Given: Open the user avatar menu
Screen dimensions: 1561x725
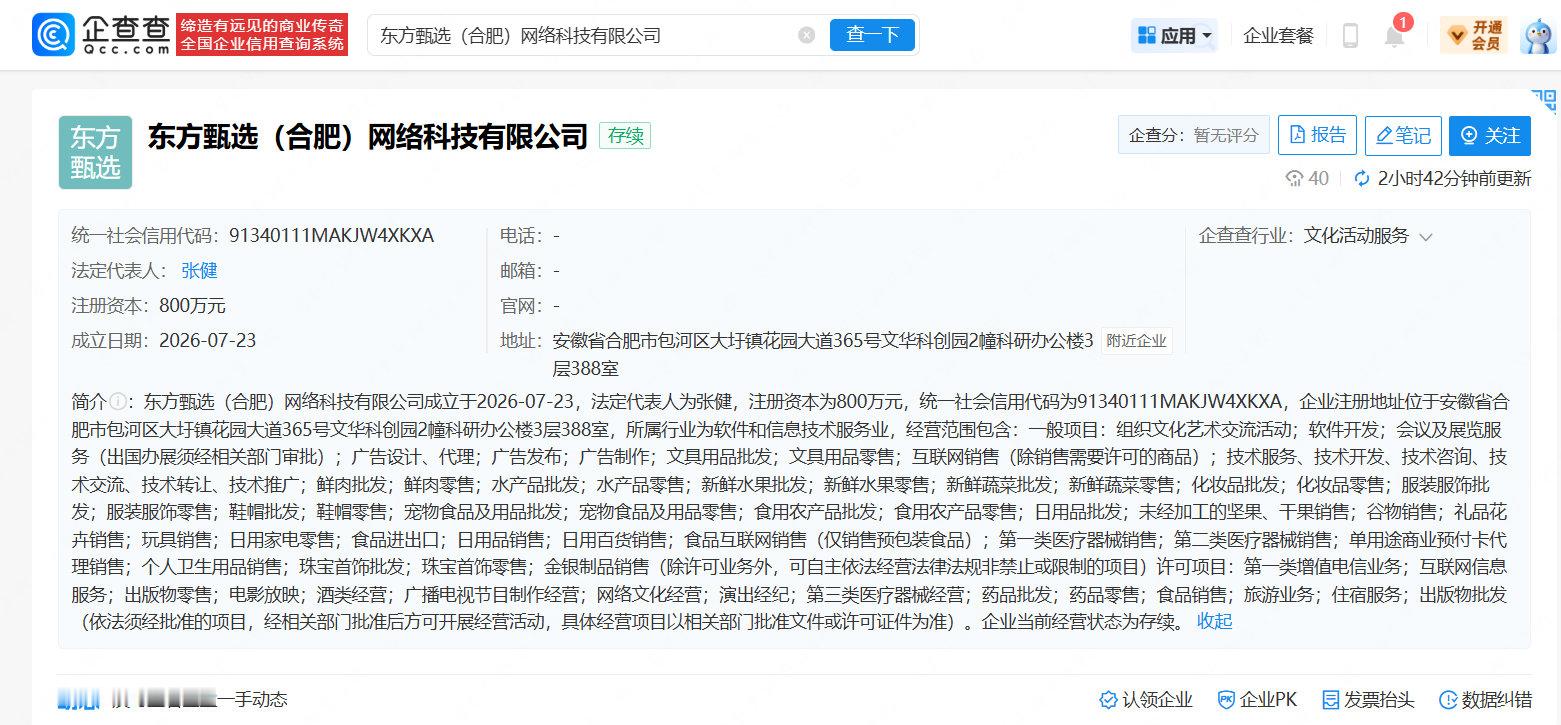Looking at the screenshot, I should coord(1537,36).
